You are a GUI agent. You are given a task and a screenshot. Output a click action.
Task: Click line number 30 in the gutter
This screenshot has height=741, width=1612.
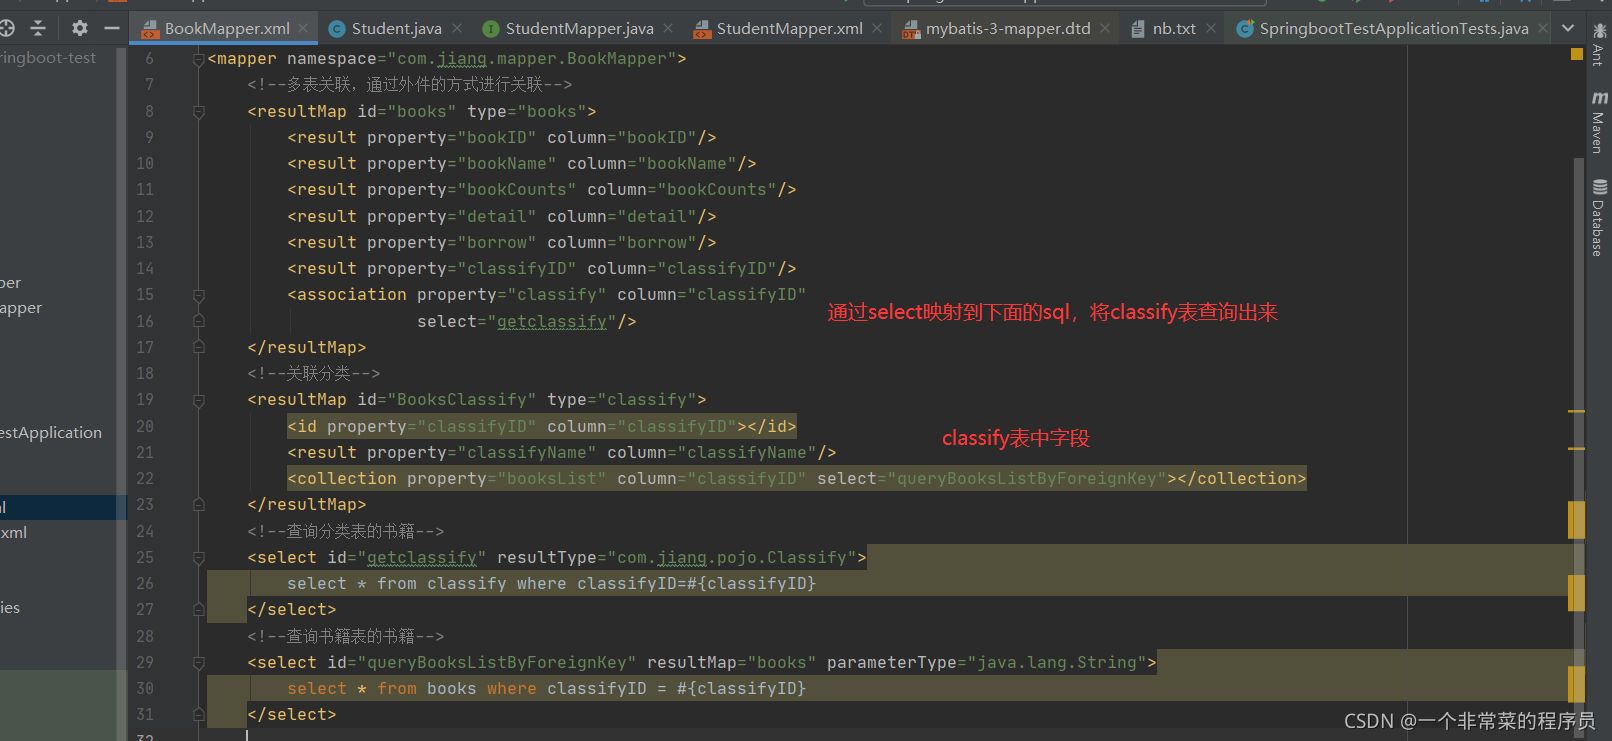tap(145, 688)
